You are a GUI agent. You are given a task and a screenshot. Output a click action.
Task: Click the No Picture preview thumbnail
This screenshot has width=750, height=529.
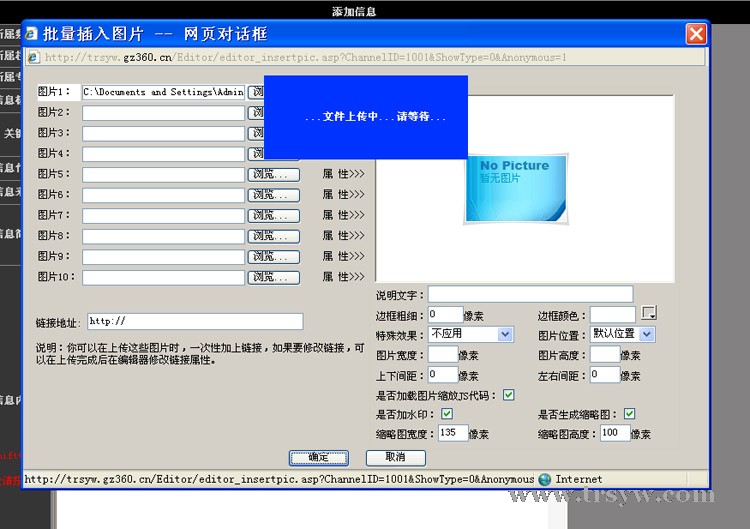click(x=515, y=187)
